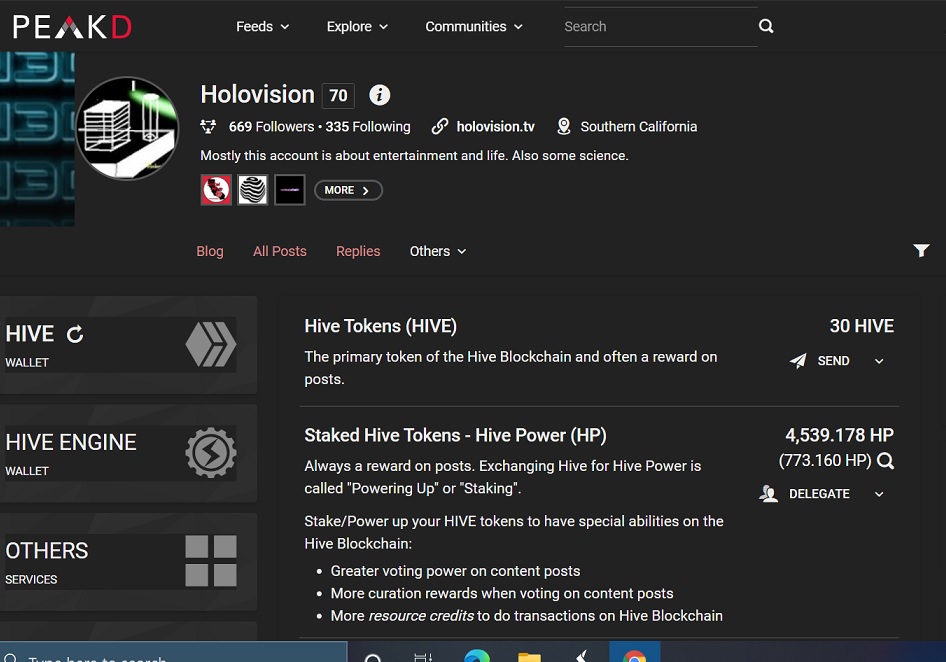Open the Explore dropdown menu
This screenshot has width=946, height=662.
(357, 27)
